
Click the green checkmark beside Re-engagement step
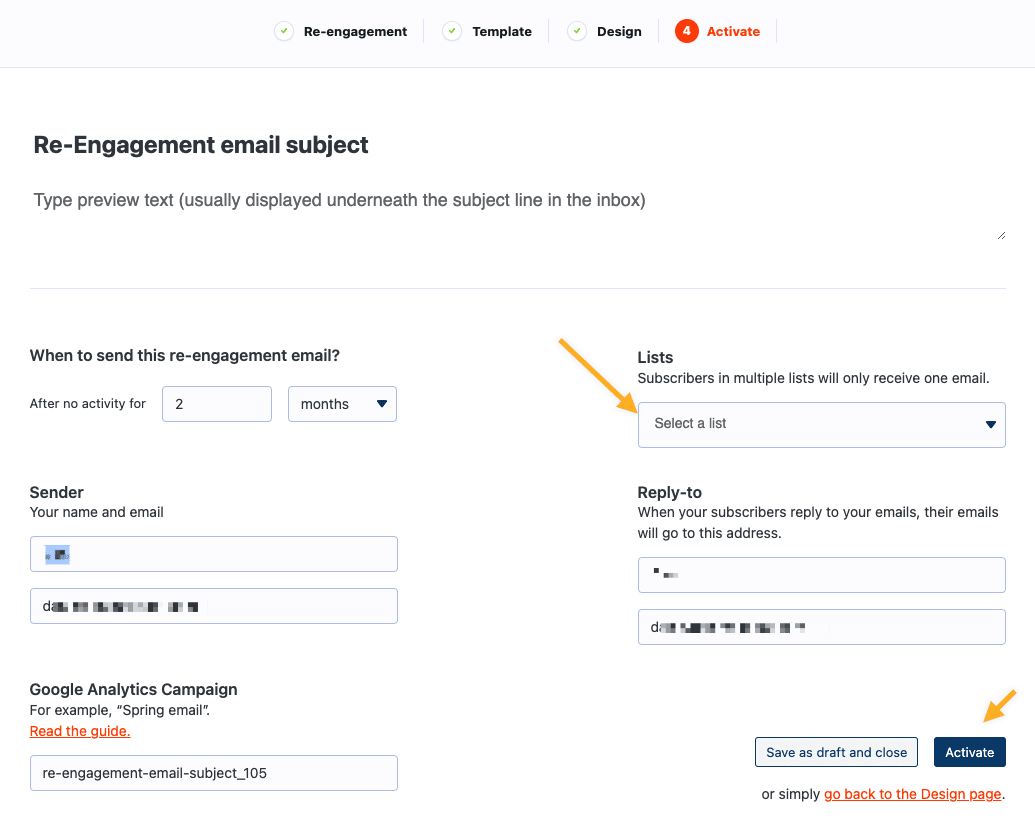pos(284,31)
